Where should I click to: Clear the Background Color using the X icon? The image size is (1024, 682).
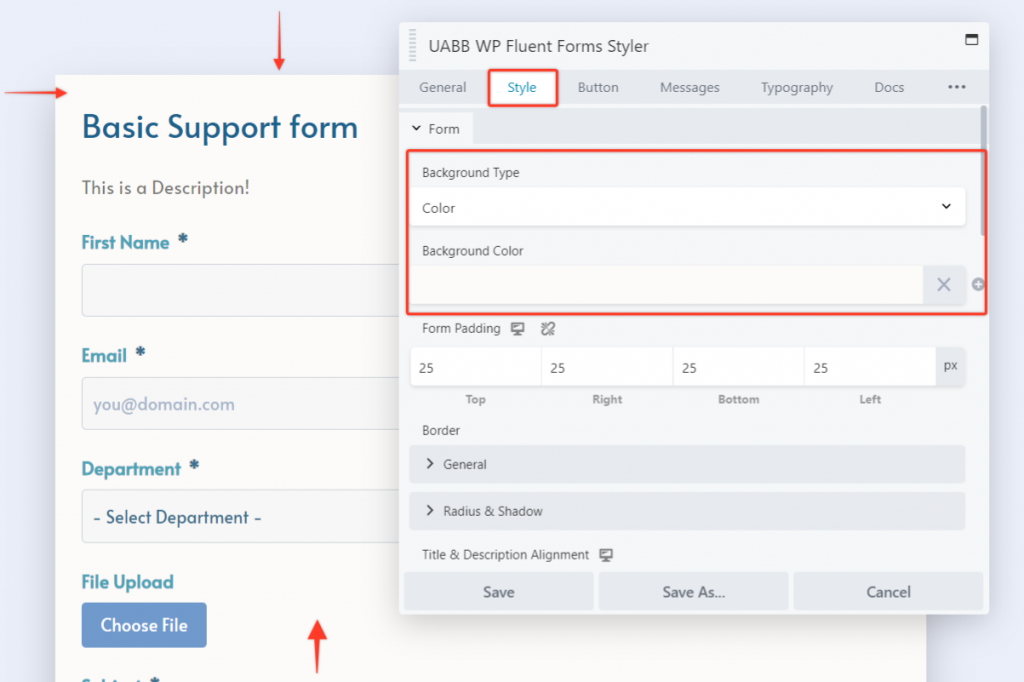click(943, 285)
